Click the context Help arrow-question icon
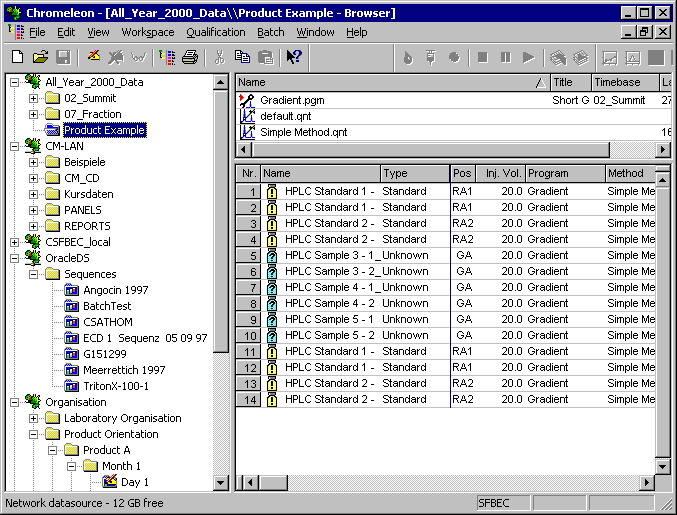This screenshot has width=677, height=515. pos(294,57)
